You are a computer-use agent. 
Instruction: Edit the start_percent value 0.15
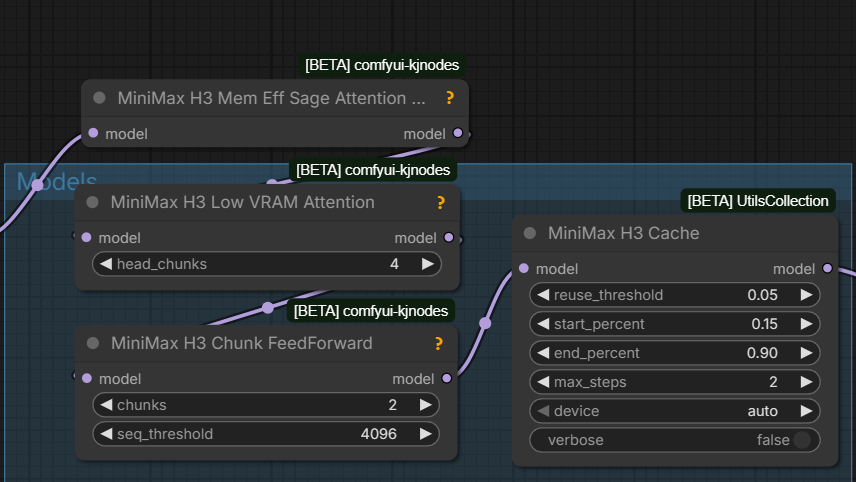764,324
